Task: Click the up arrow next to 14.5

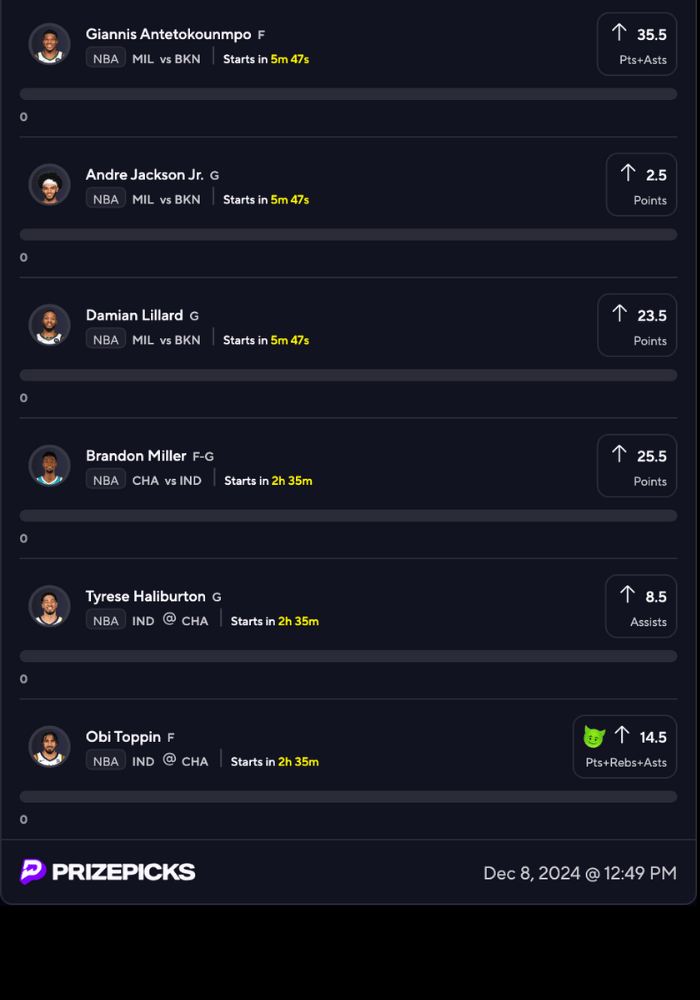Action: tap(622, 736)
